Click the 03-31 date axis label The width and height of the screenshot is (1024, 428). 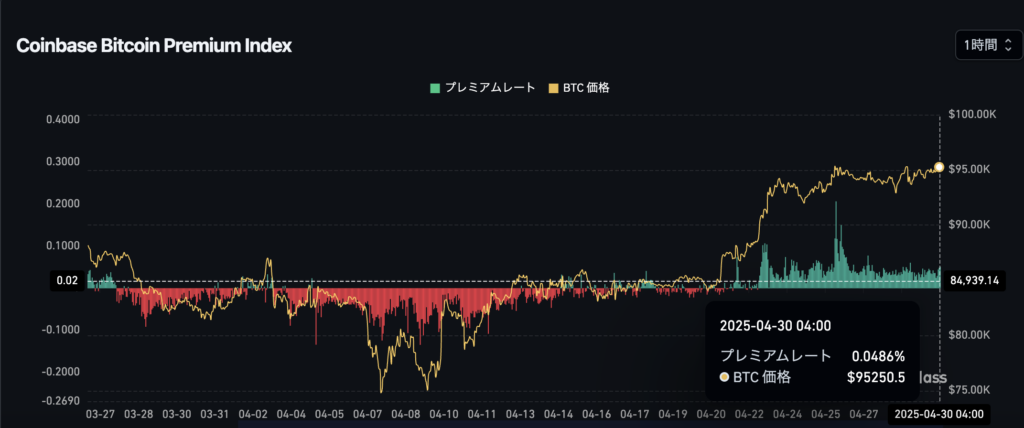click(215, 414)
